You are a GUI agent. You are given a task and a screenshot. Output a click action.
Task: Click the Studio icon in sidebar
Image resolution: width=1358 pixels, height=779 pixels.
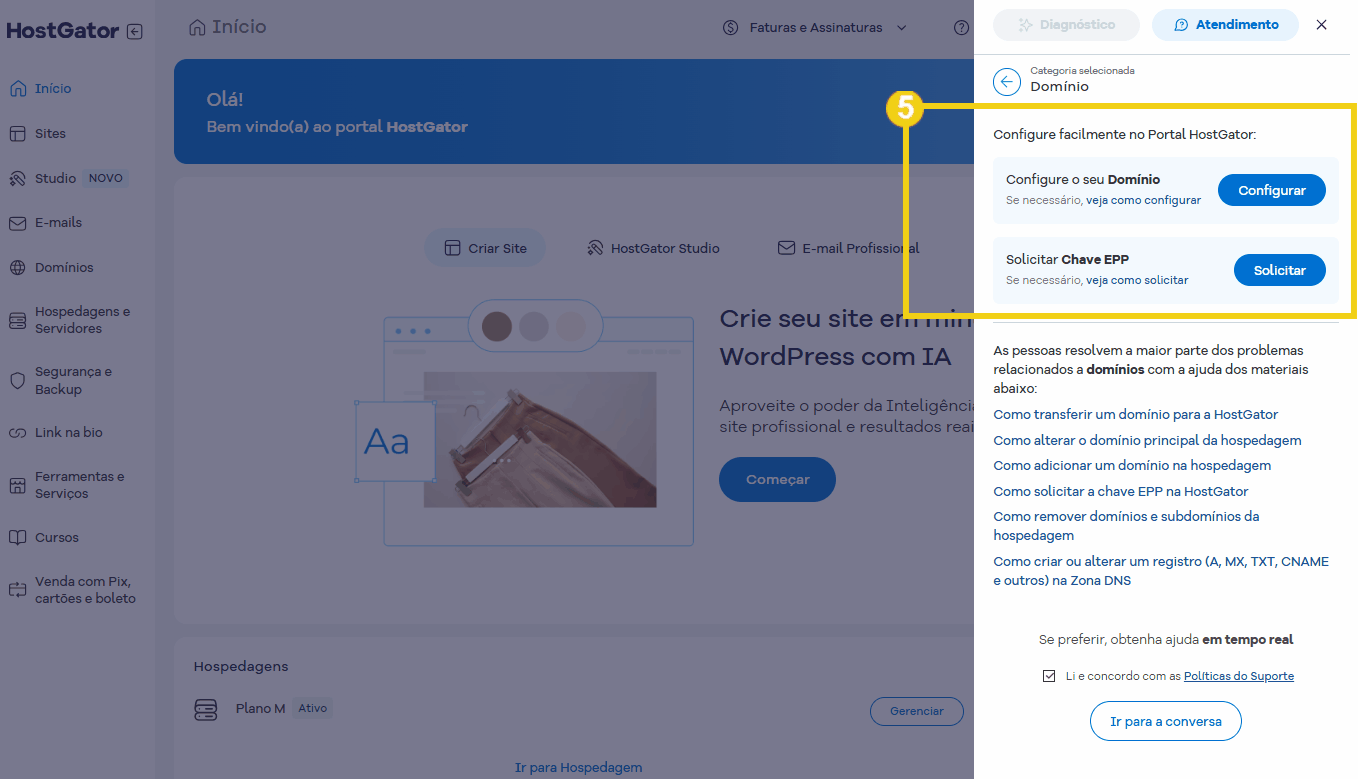click(x=17, y=178)
